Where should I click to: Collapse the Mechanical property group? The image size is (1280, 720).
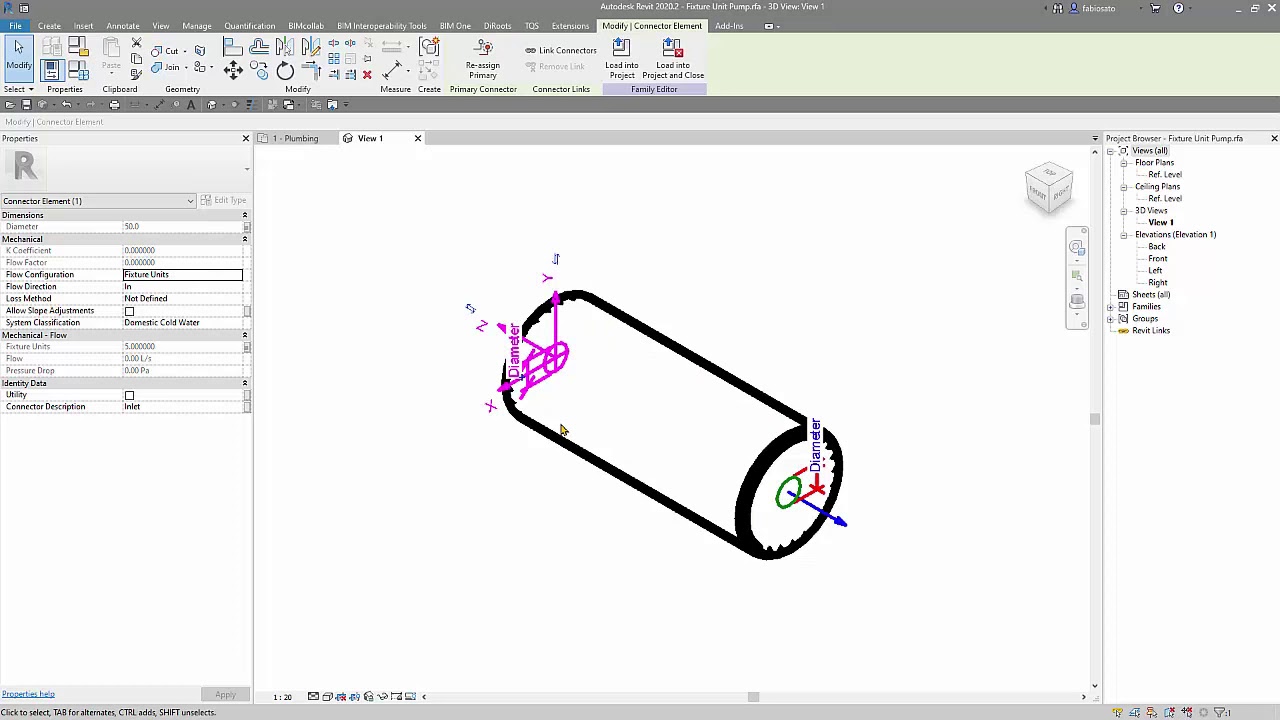tap(245, 239)
